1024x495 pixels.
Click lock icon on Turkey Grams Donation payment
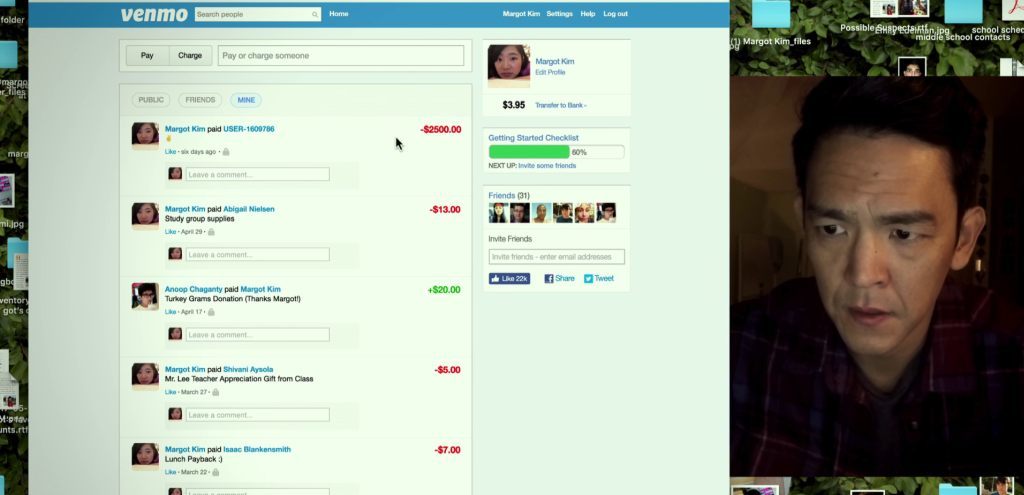click(x=211, y=312)
